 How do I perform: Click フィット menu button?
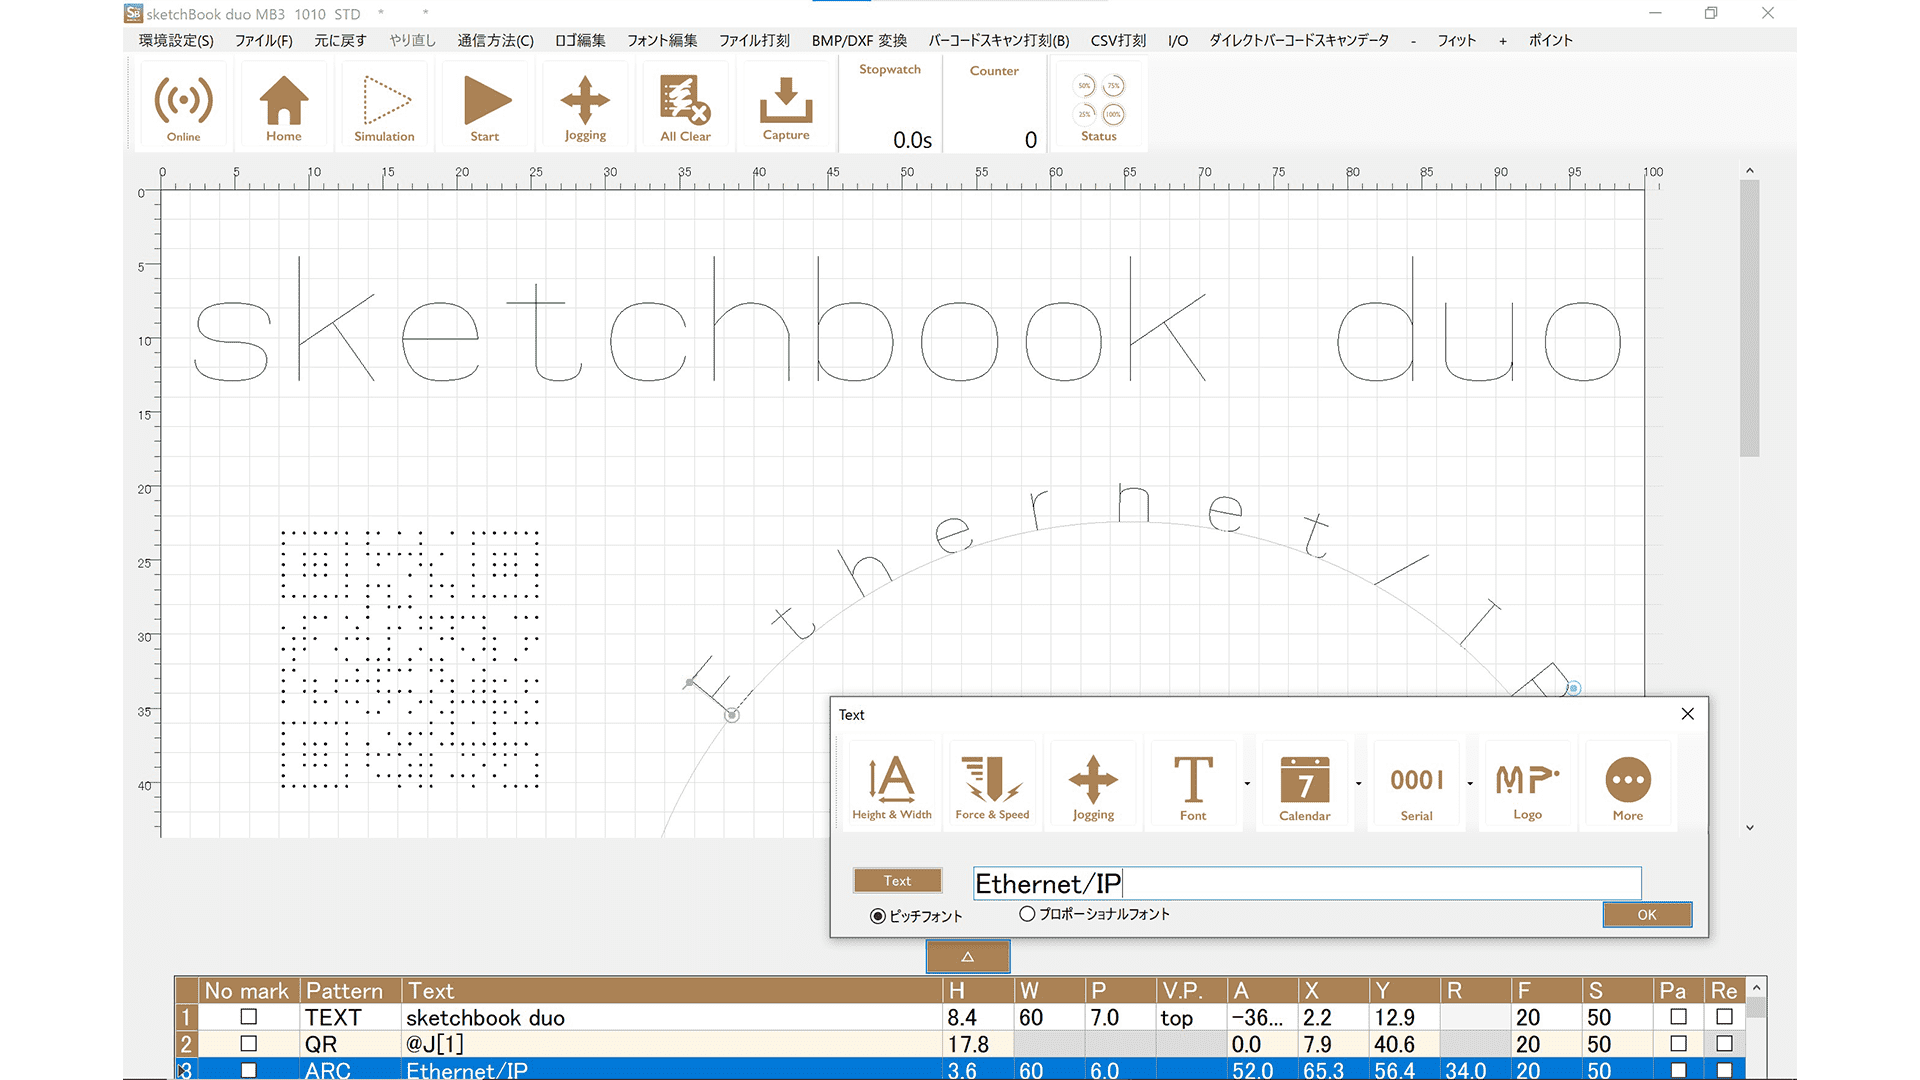pyautogui.click(x=1456, y=40)
